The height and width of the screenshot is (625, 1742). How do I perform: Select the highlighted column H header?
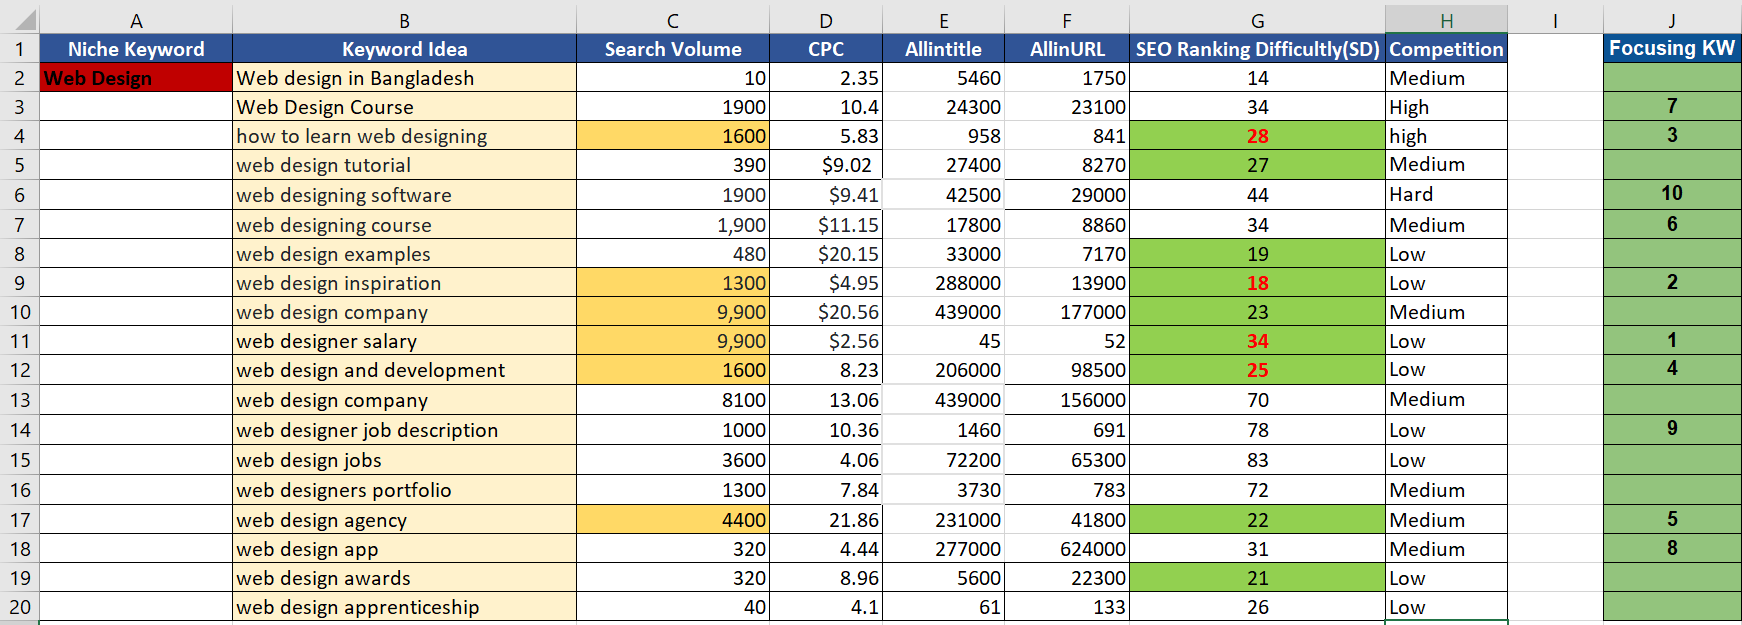click(x=1446, y=20)
